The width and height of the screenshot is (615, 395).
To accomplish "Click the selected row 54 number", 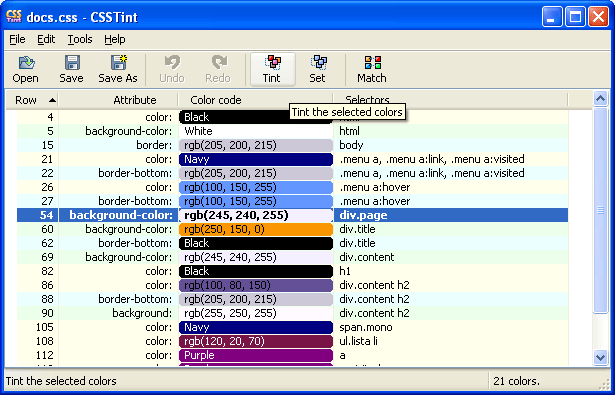I will pyautogui.click(x=46, y=215).
